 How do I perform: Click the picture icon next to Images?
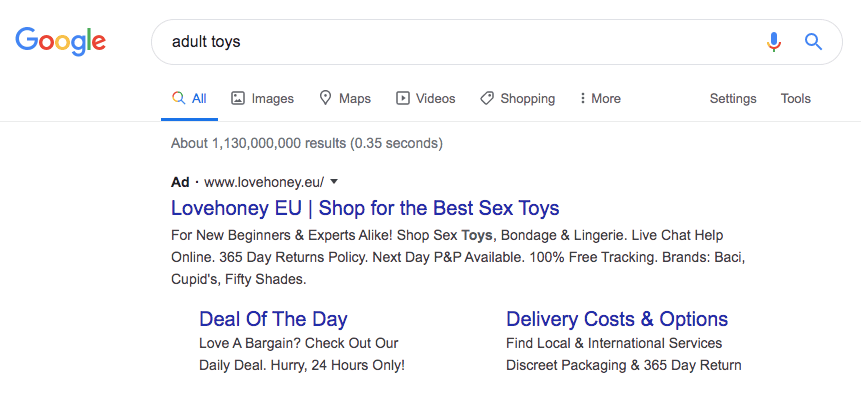click(x=238, y=98)
